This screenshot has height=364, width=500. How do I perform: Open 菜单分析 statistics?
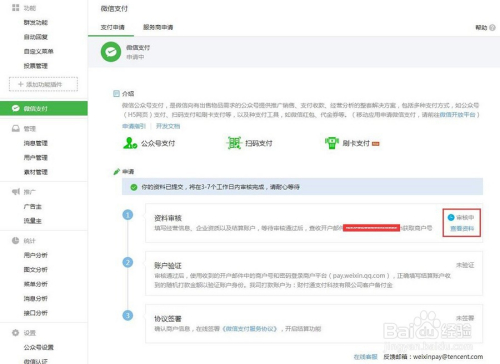36,284
